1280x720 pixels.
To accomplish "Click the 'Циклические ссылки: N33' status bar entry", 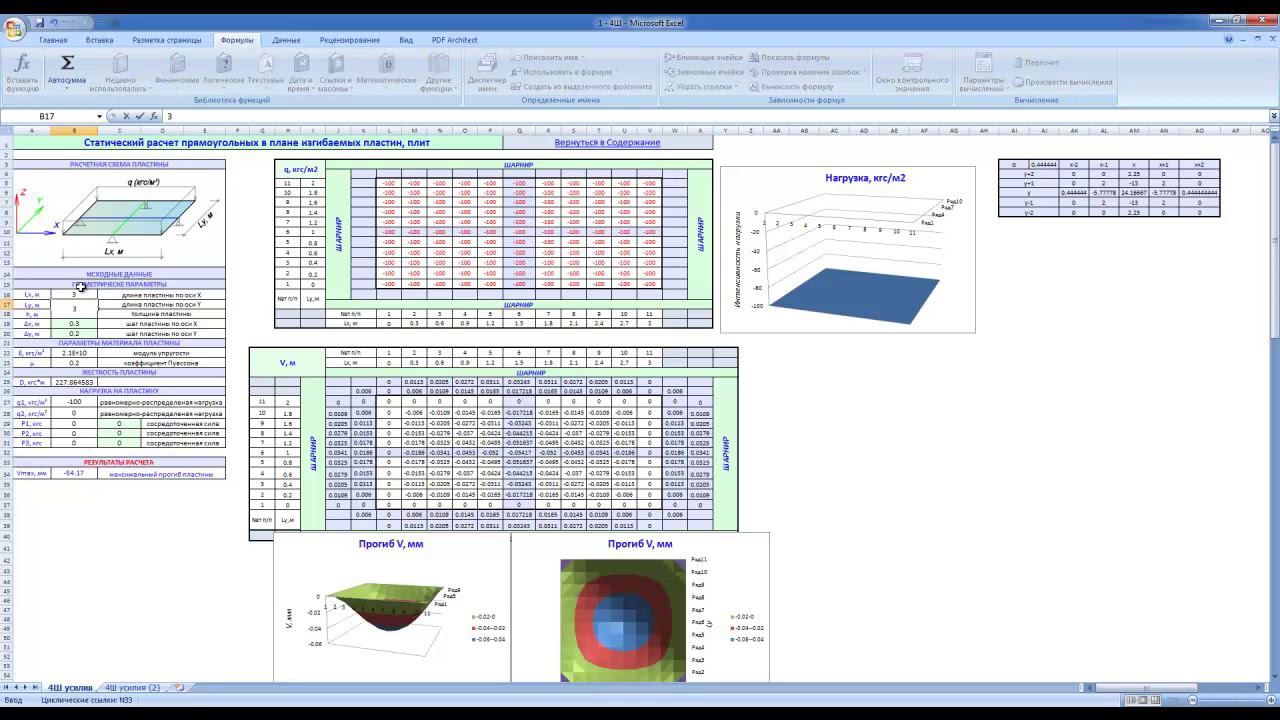I will pos(86,701).
